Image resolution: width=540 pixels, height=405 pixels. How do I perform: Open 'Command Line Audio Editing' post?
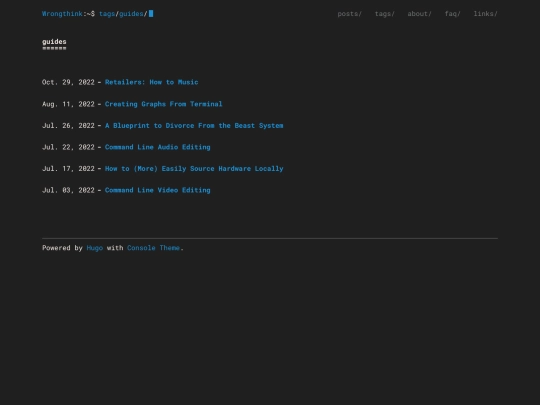coord(158,147)
